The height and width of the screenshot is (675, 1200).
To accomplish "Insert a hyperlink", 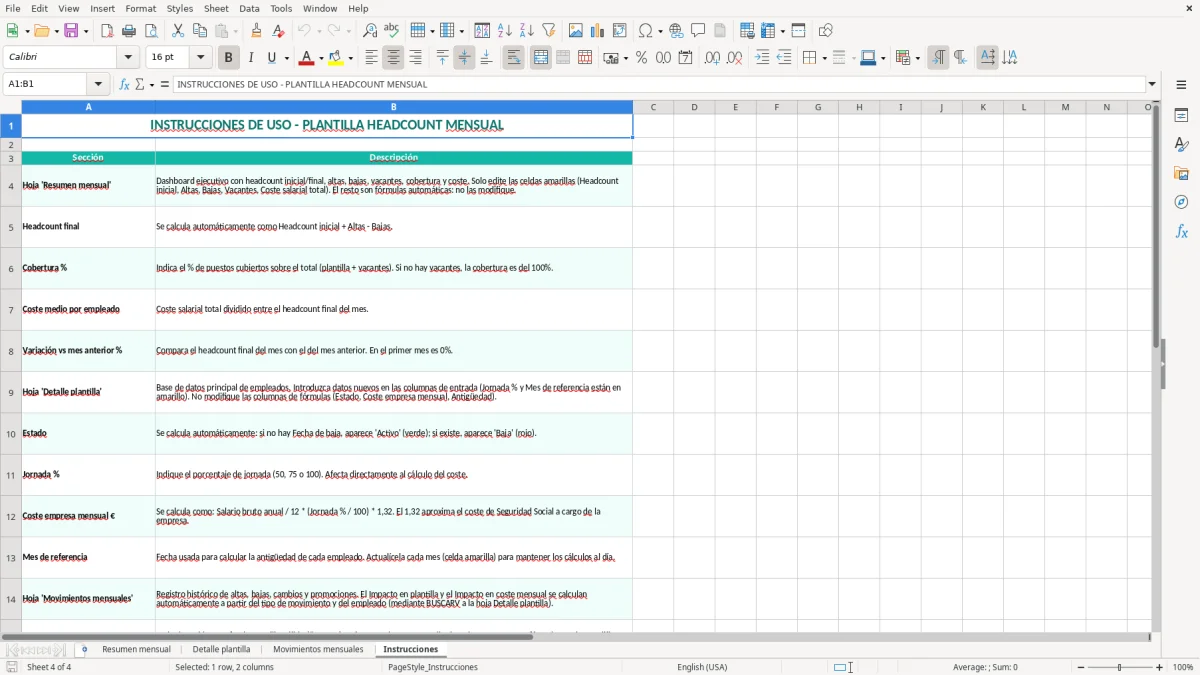I will coord(676,31).
